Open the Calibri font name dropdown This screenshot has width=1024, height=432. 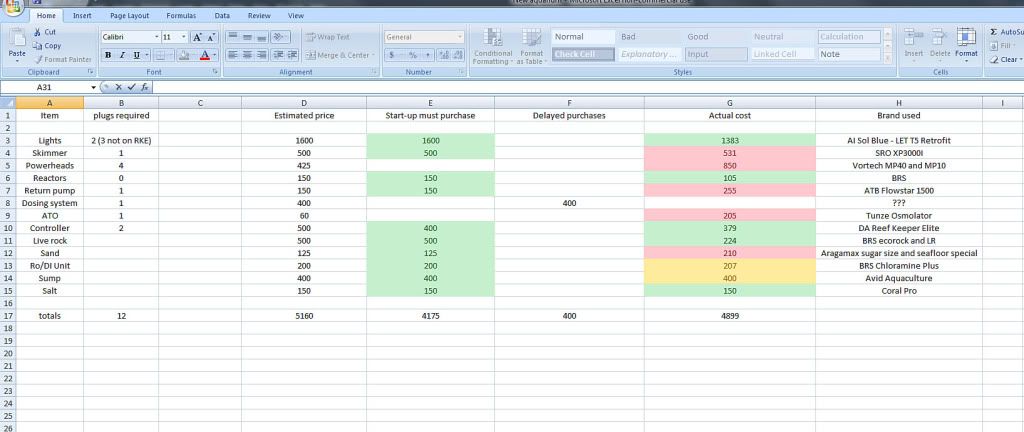coord(156,37)
